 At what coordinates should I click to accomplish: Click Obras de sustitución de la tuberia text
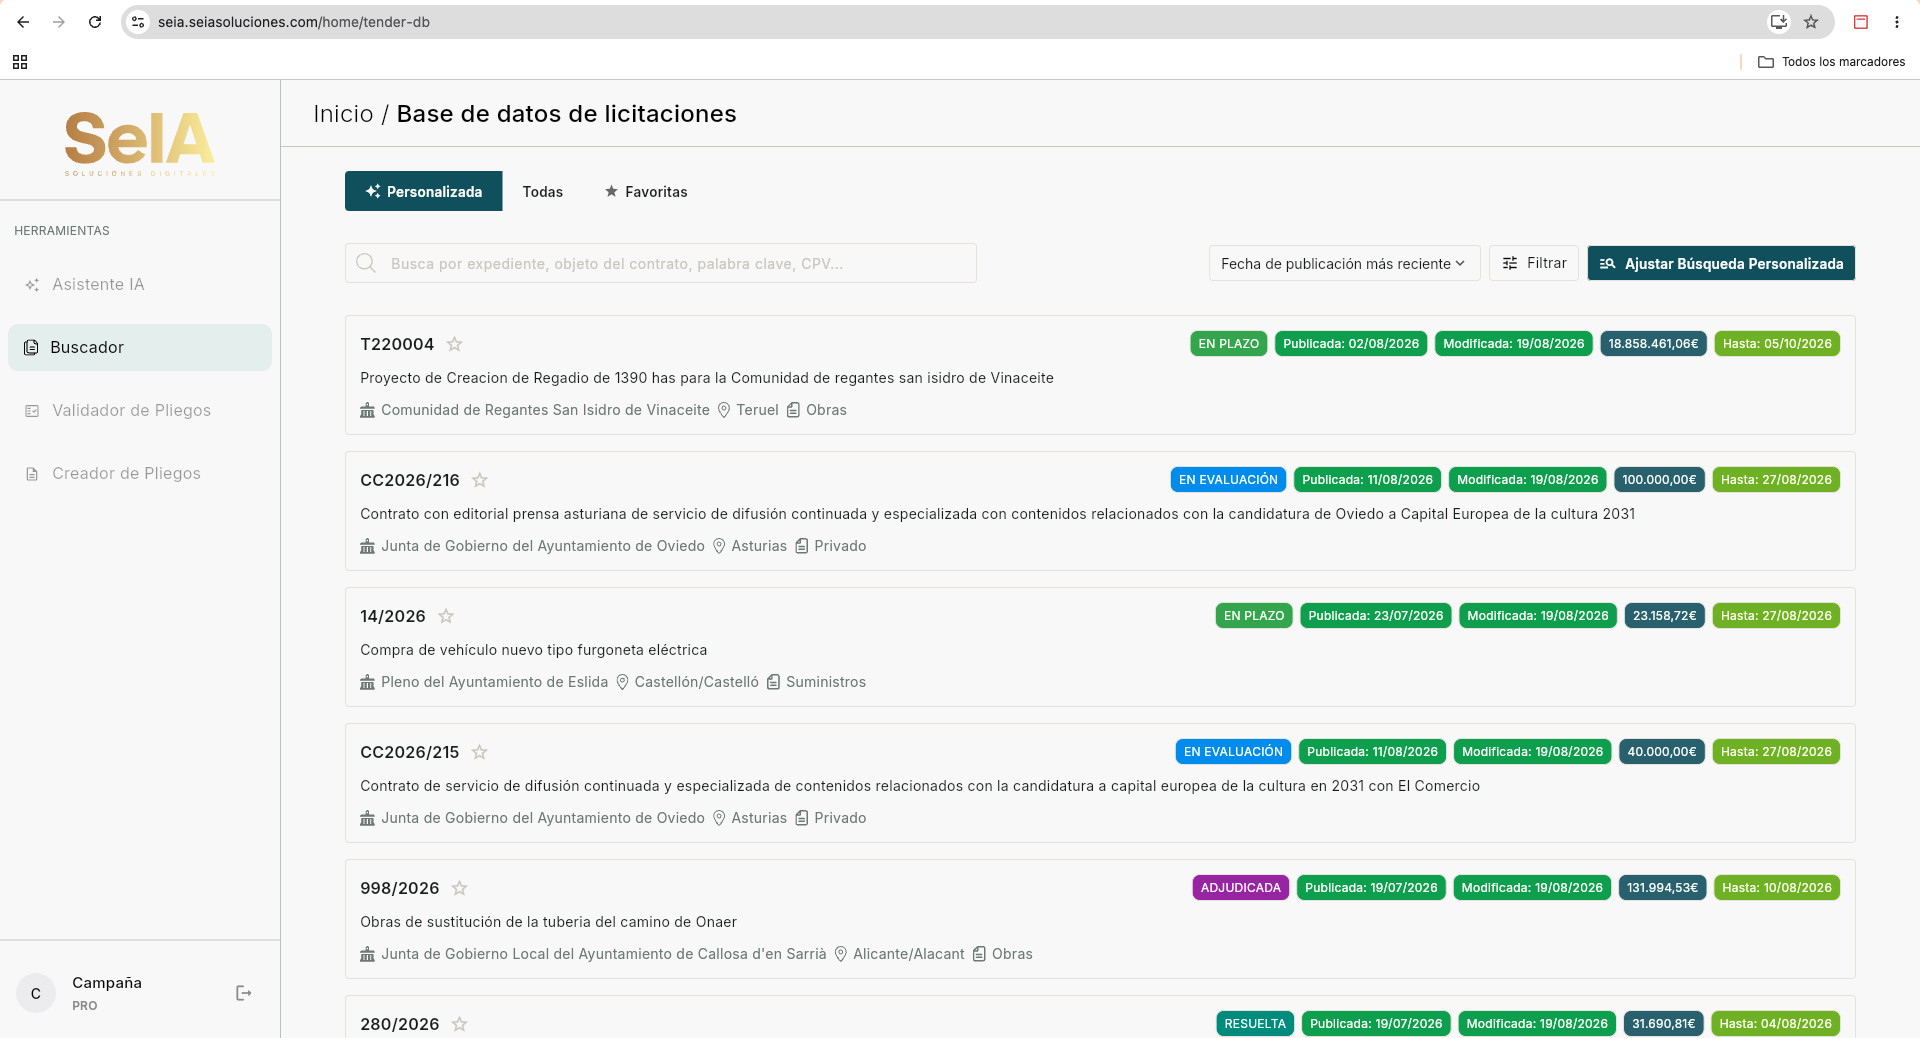pos(548,922)
